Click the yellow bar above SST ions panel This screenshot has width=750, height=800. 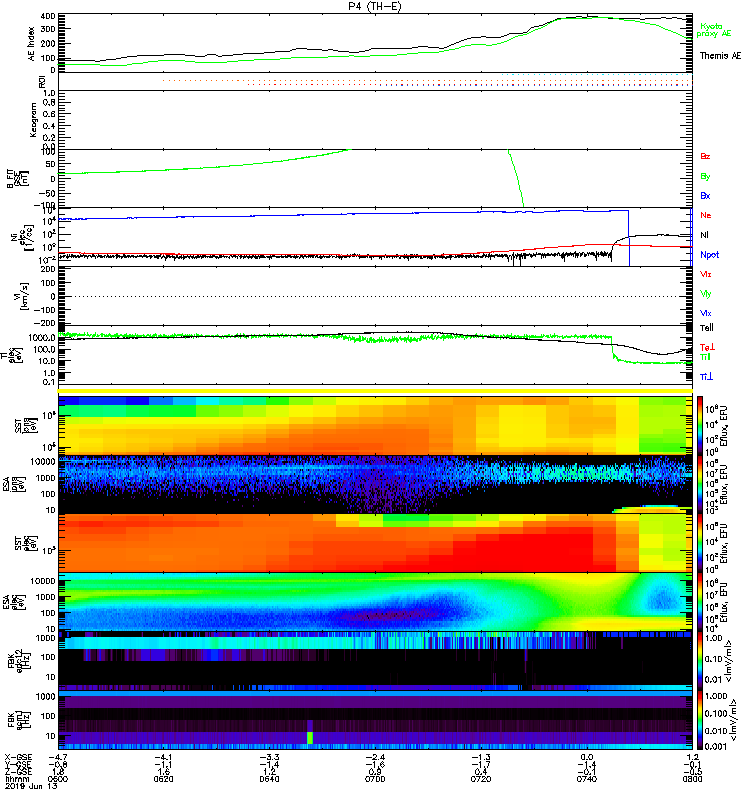[375, 391]
